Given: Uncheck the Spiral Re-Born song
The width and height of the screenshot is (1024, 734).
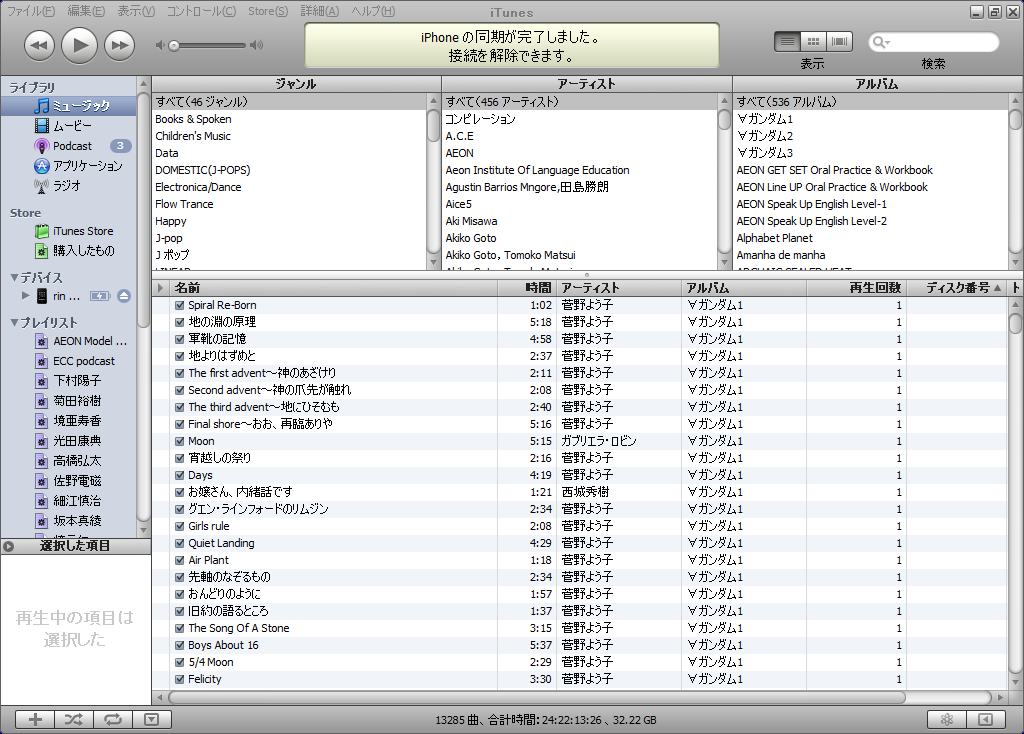Looking at the screenshot, I should coord(180,305).
